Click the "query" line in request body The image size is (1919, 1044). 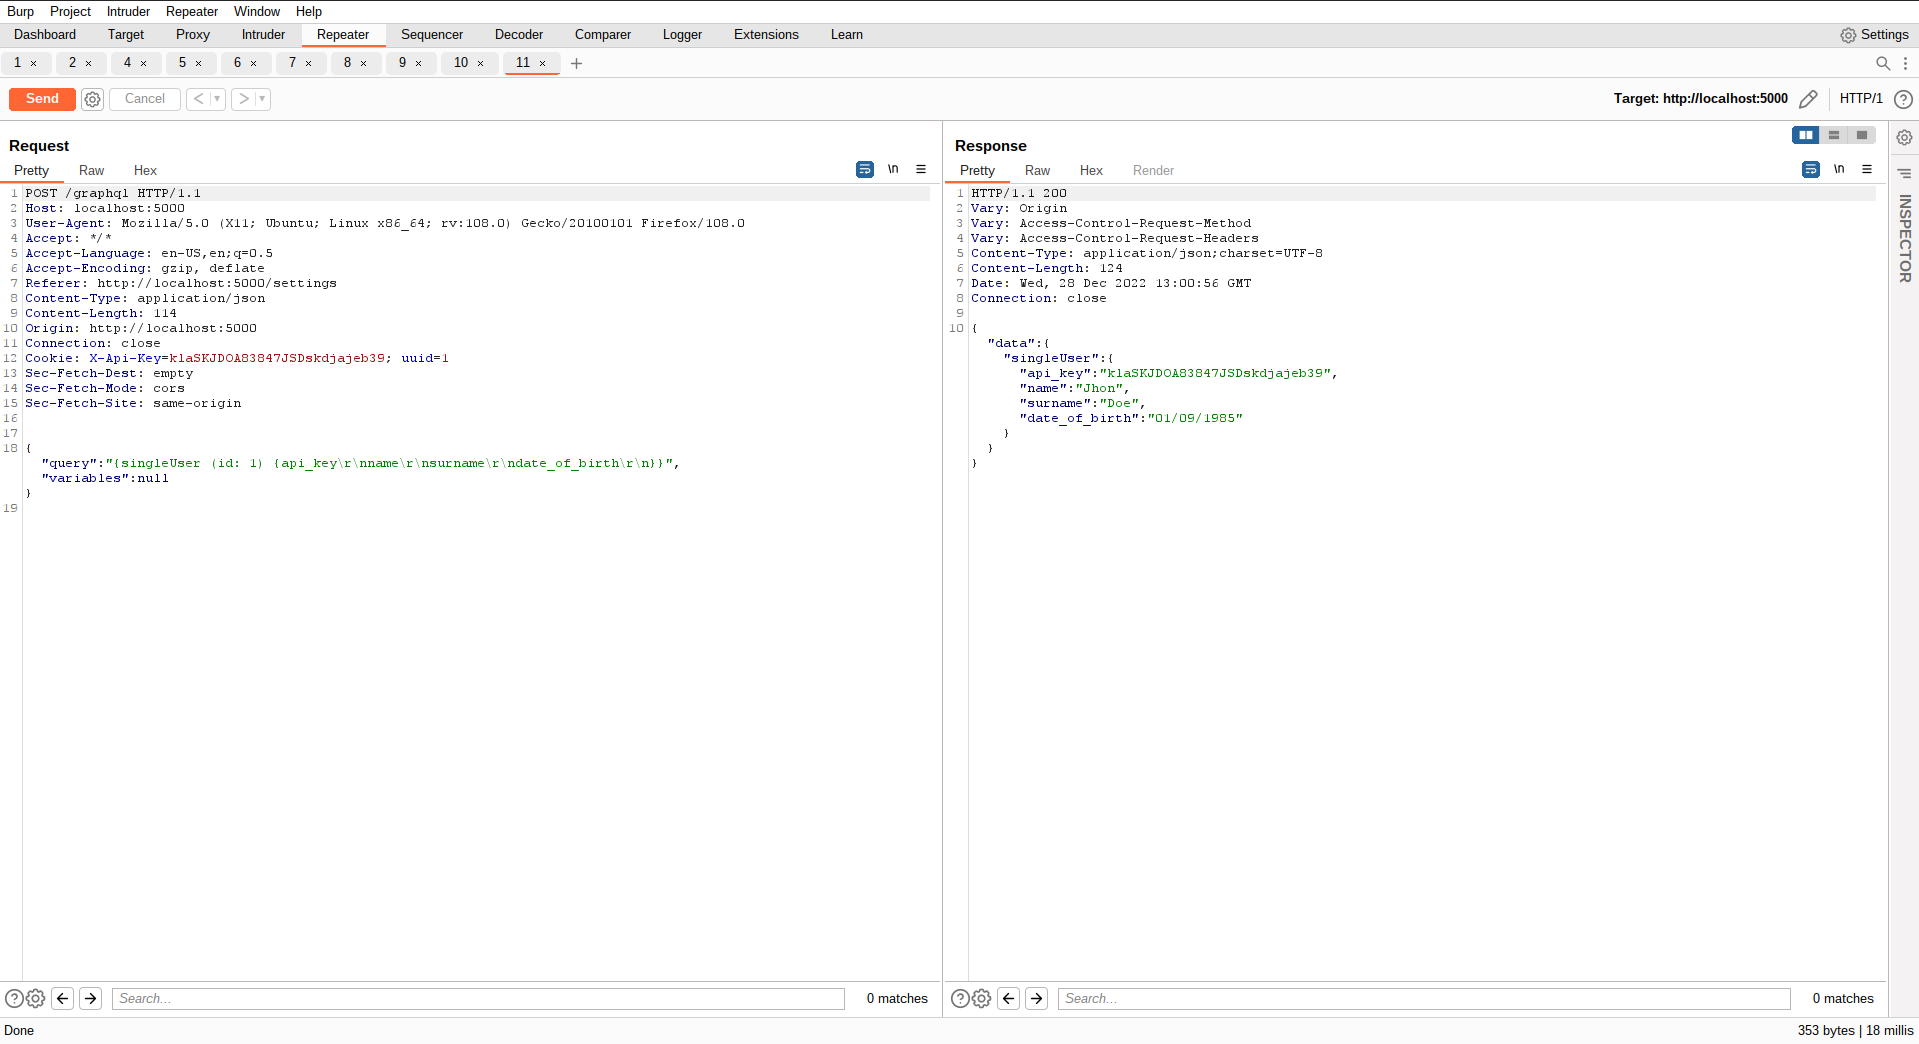pos(360,463)
